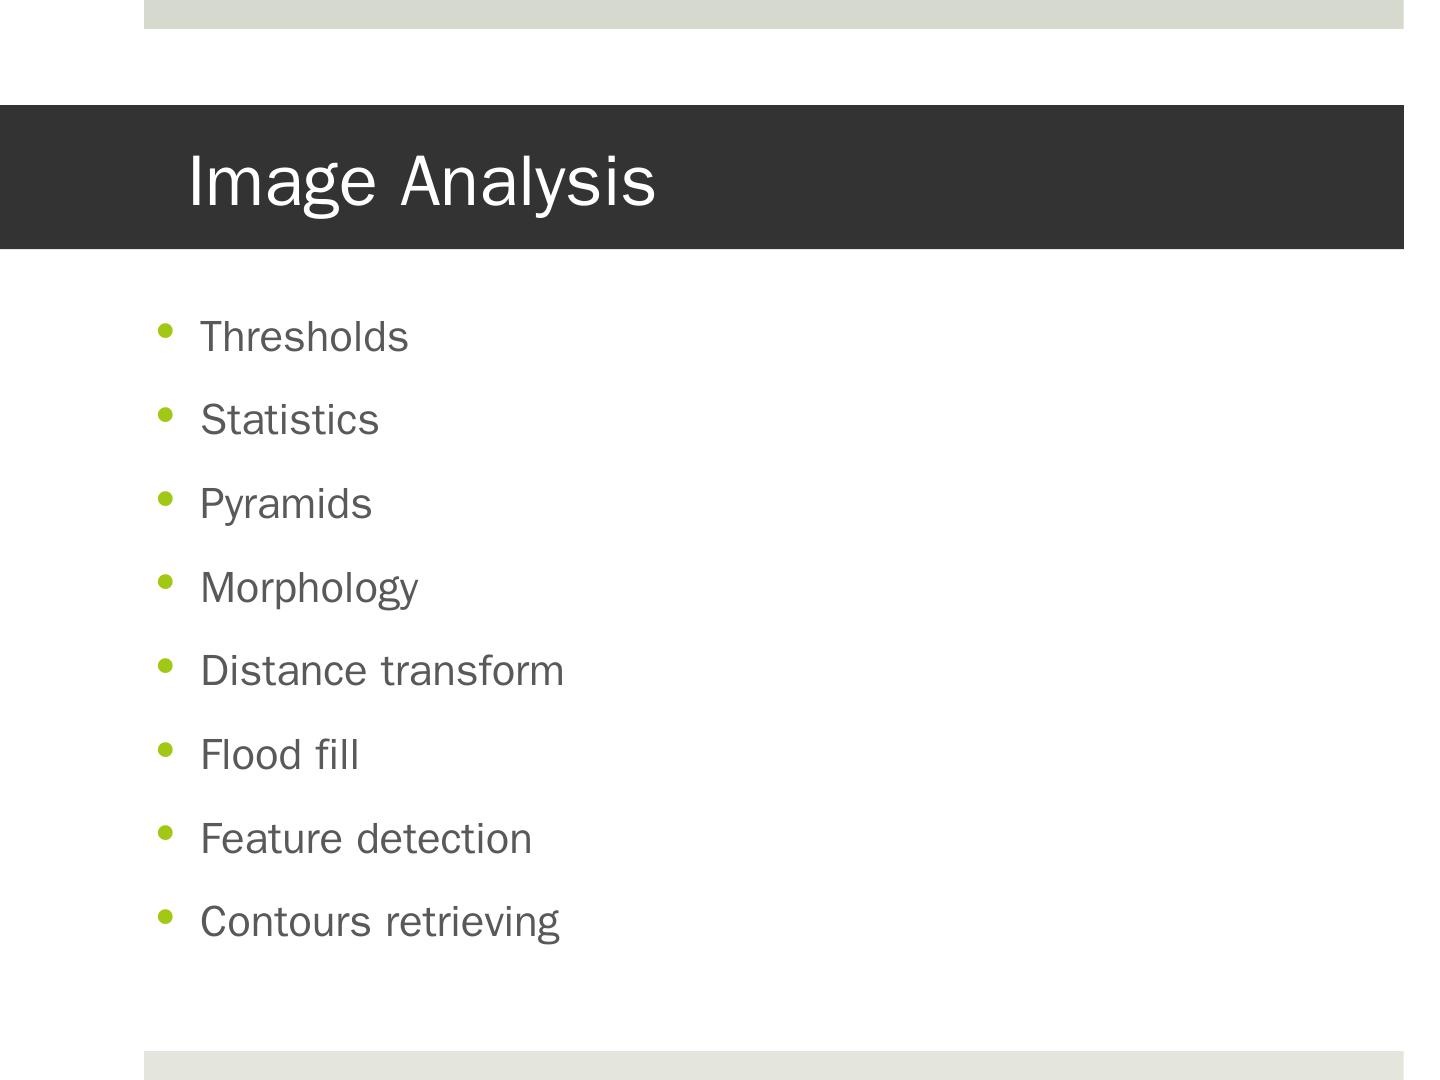The width and height of the screenshot is (1440, 1080).
Task: Click the green bullet before Flood fill
Action: [x=166, y=749]
